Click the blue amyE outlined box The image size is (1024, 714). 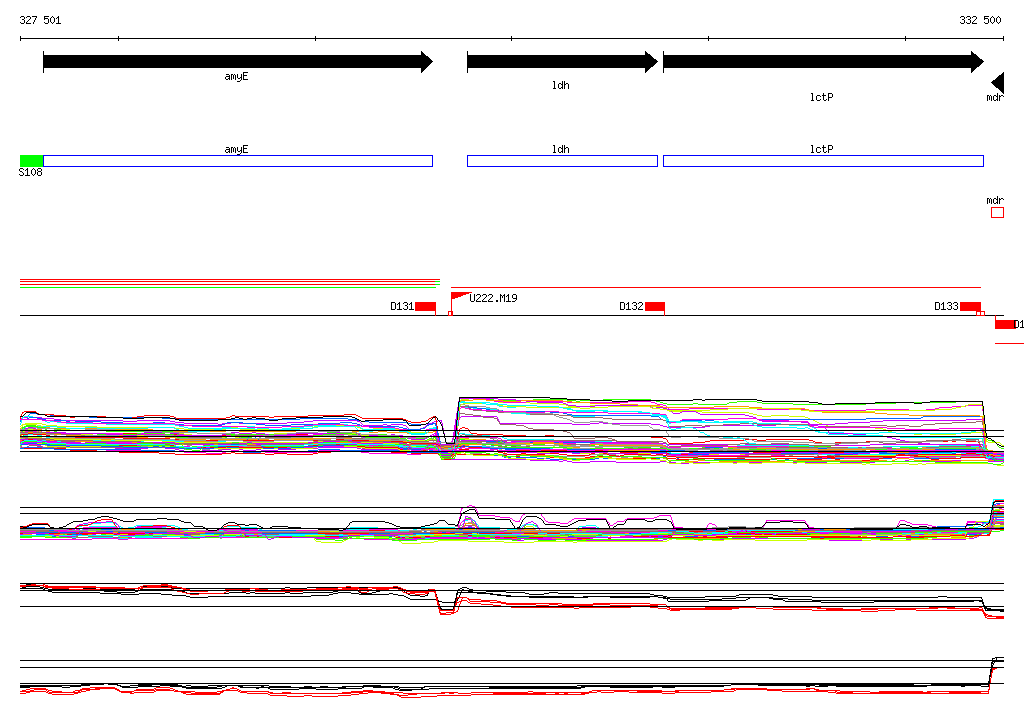pos(238,161)
